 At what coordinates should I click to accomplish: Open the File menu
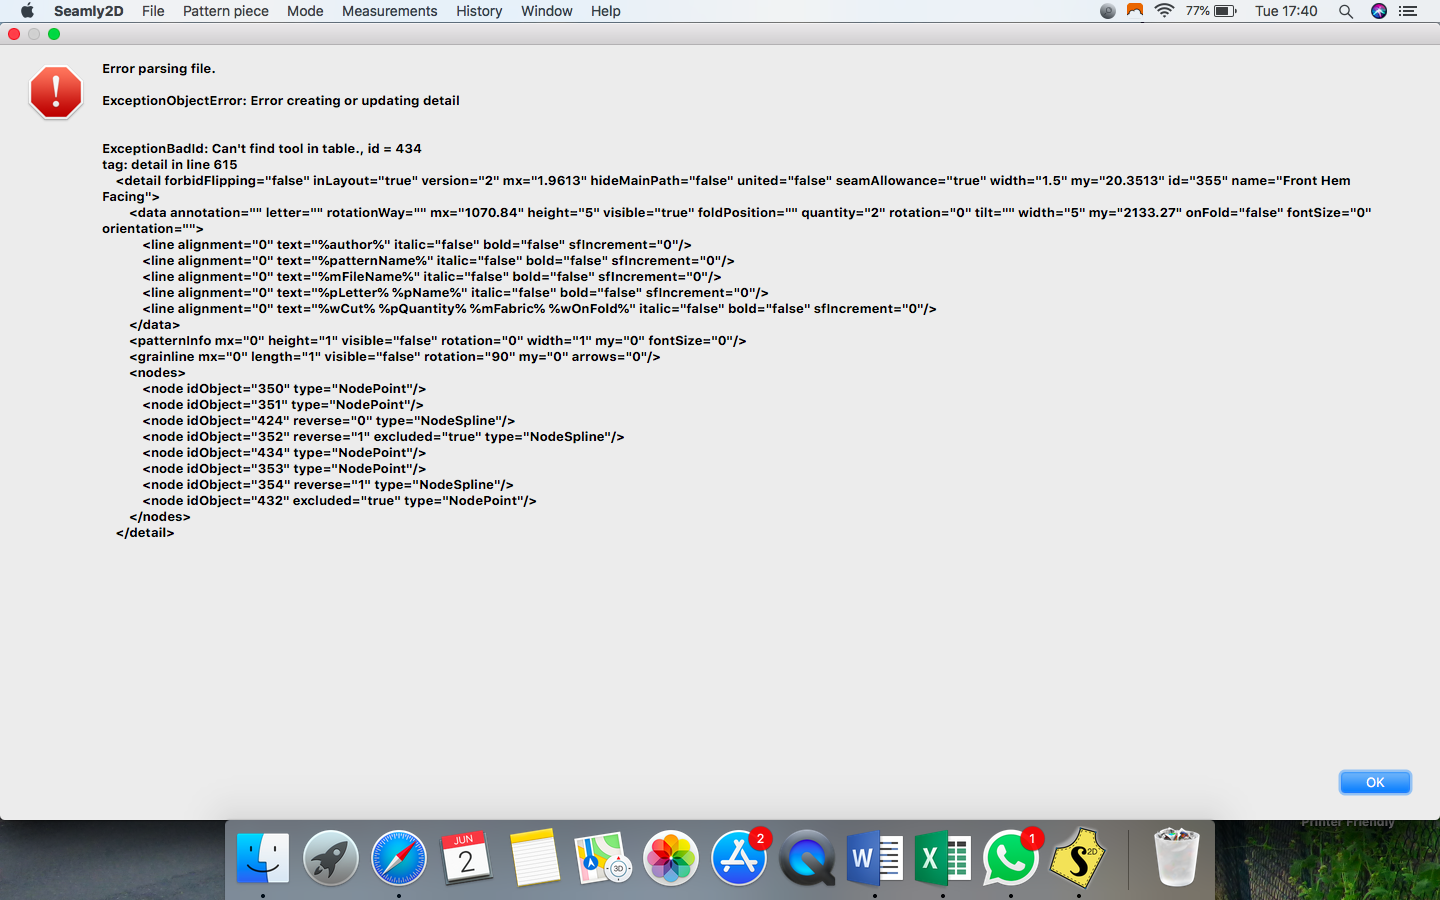pos(153,11)
